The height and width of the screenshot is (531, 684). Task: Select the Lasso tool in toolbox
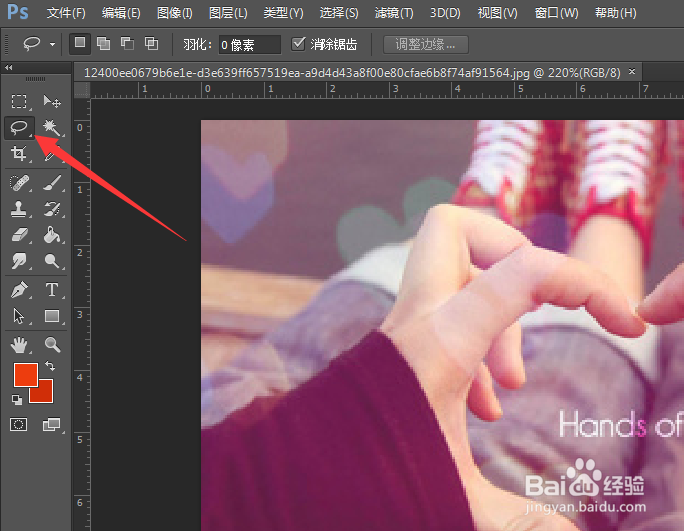[x=19, y=127]
